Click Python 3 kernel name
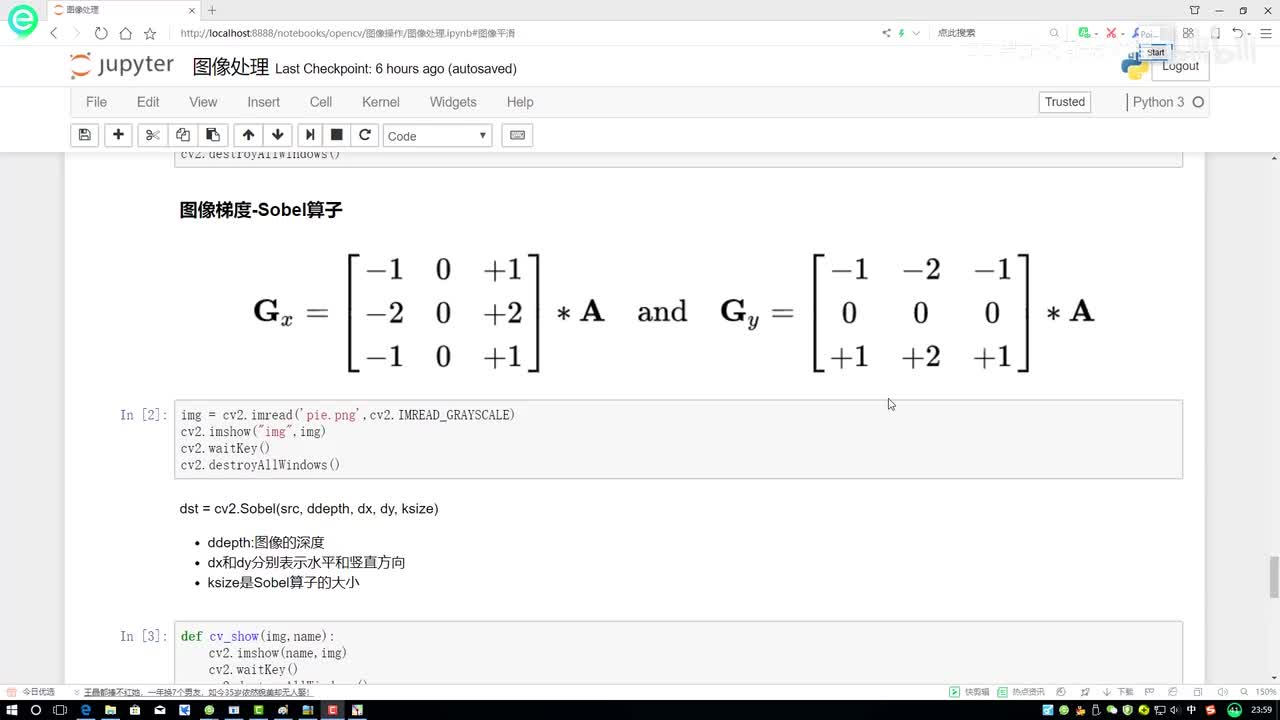This screenshot has width=1280, height=720. tap(1158, 102)
